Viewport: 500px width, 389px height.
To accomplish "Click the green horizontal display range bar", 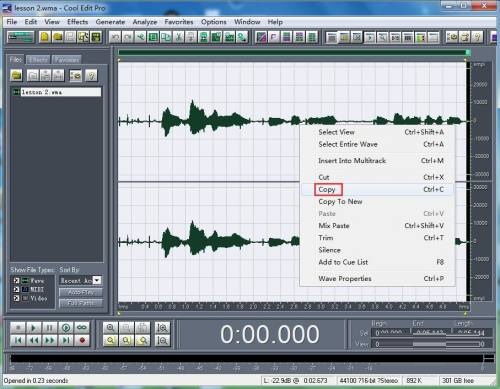I will point(293,53).
